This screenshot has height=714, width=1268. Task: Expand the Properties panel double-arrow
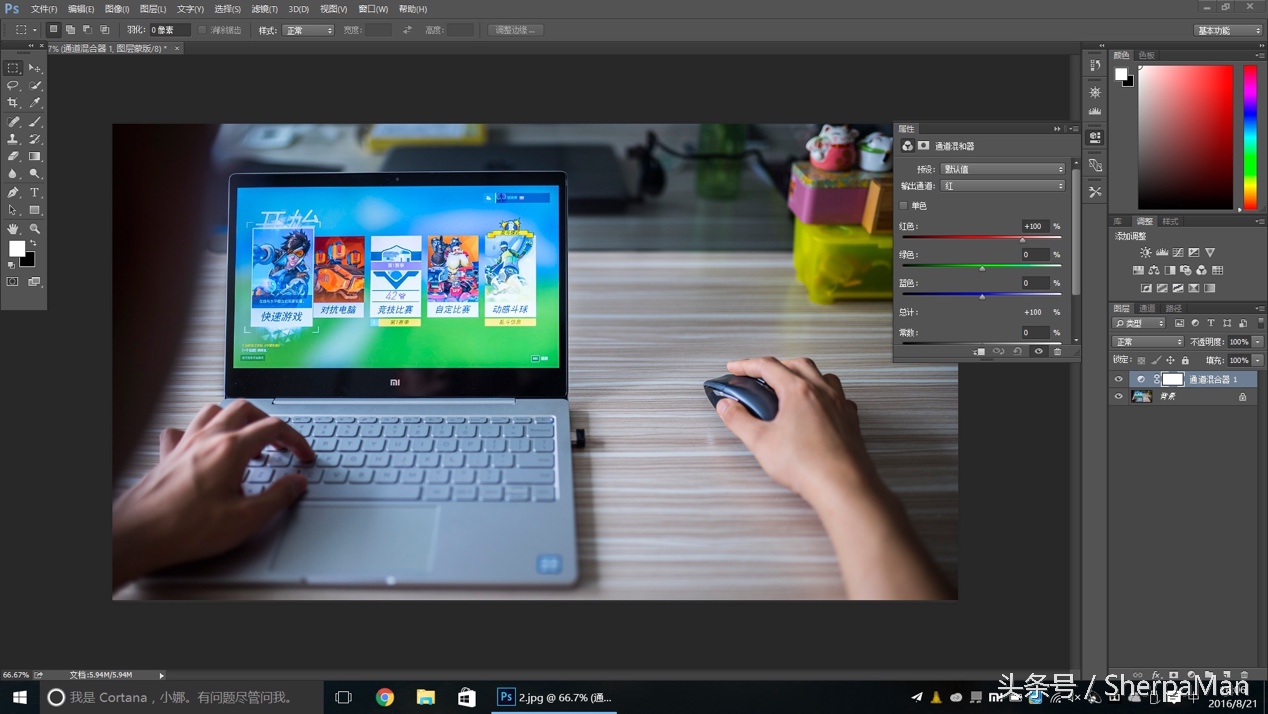(x=1057, y=129)
